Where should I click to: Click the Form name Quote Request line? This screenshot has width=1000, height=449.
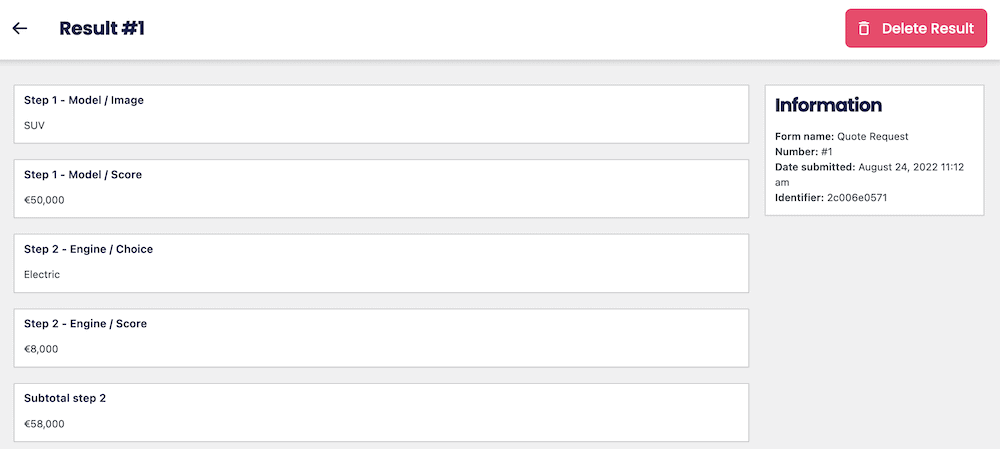842,136
